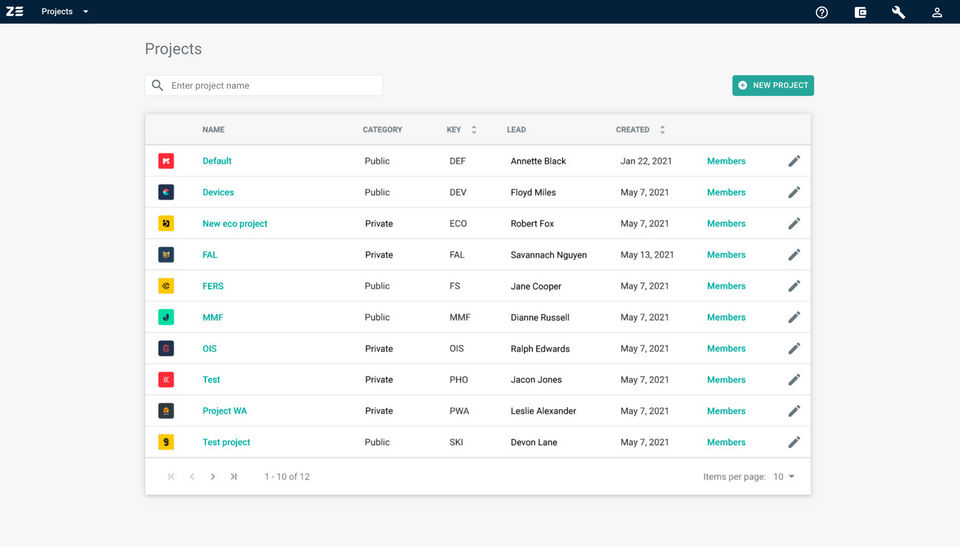Jump to last page of projects
The image size is (960, 547).
tap(233, 477)
